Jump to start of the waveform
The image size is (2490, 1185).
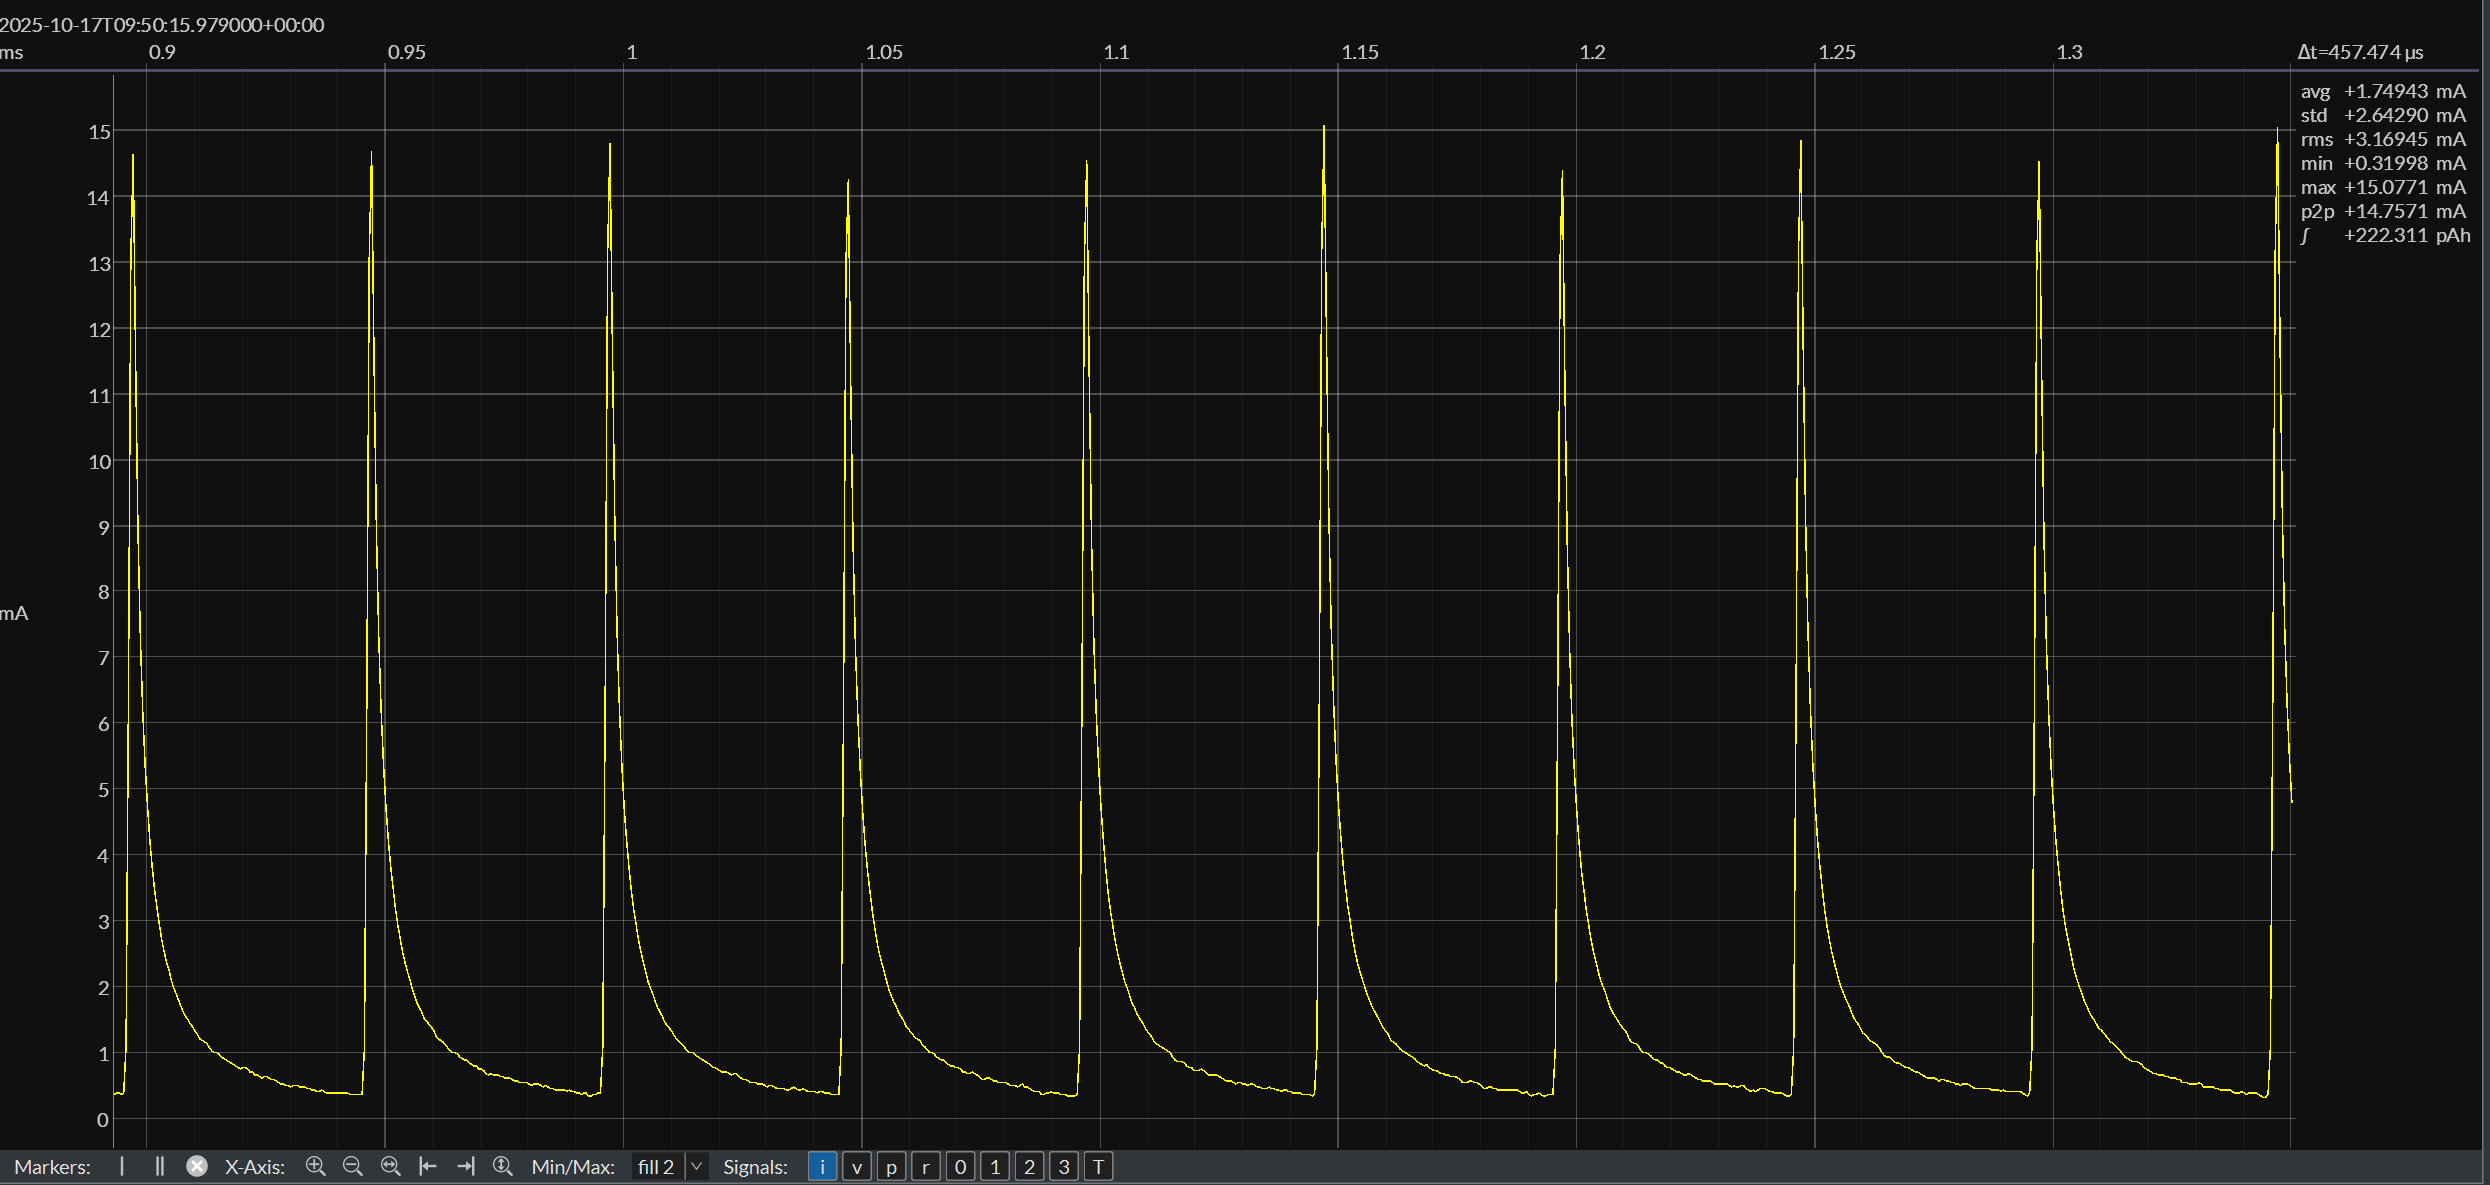[x=428, y=1166]
